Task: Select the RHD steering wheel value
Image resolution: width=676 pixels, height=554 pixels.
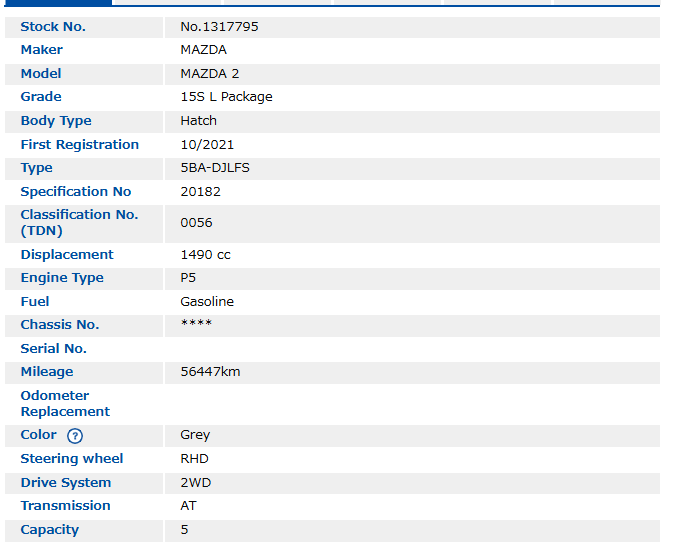Action: 194,459
